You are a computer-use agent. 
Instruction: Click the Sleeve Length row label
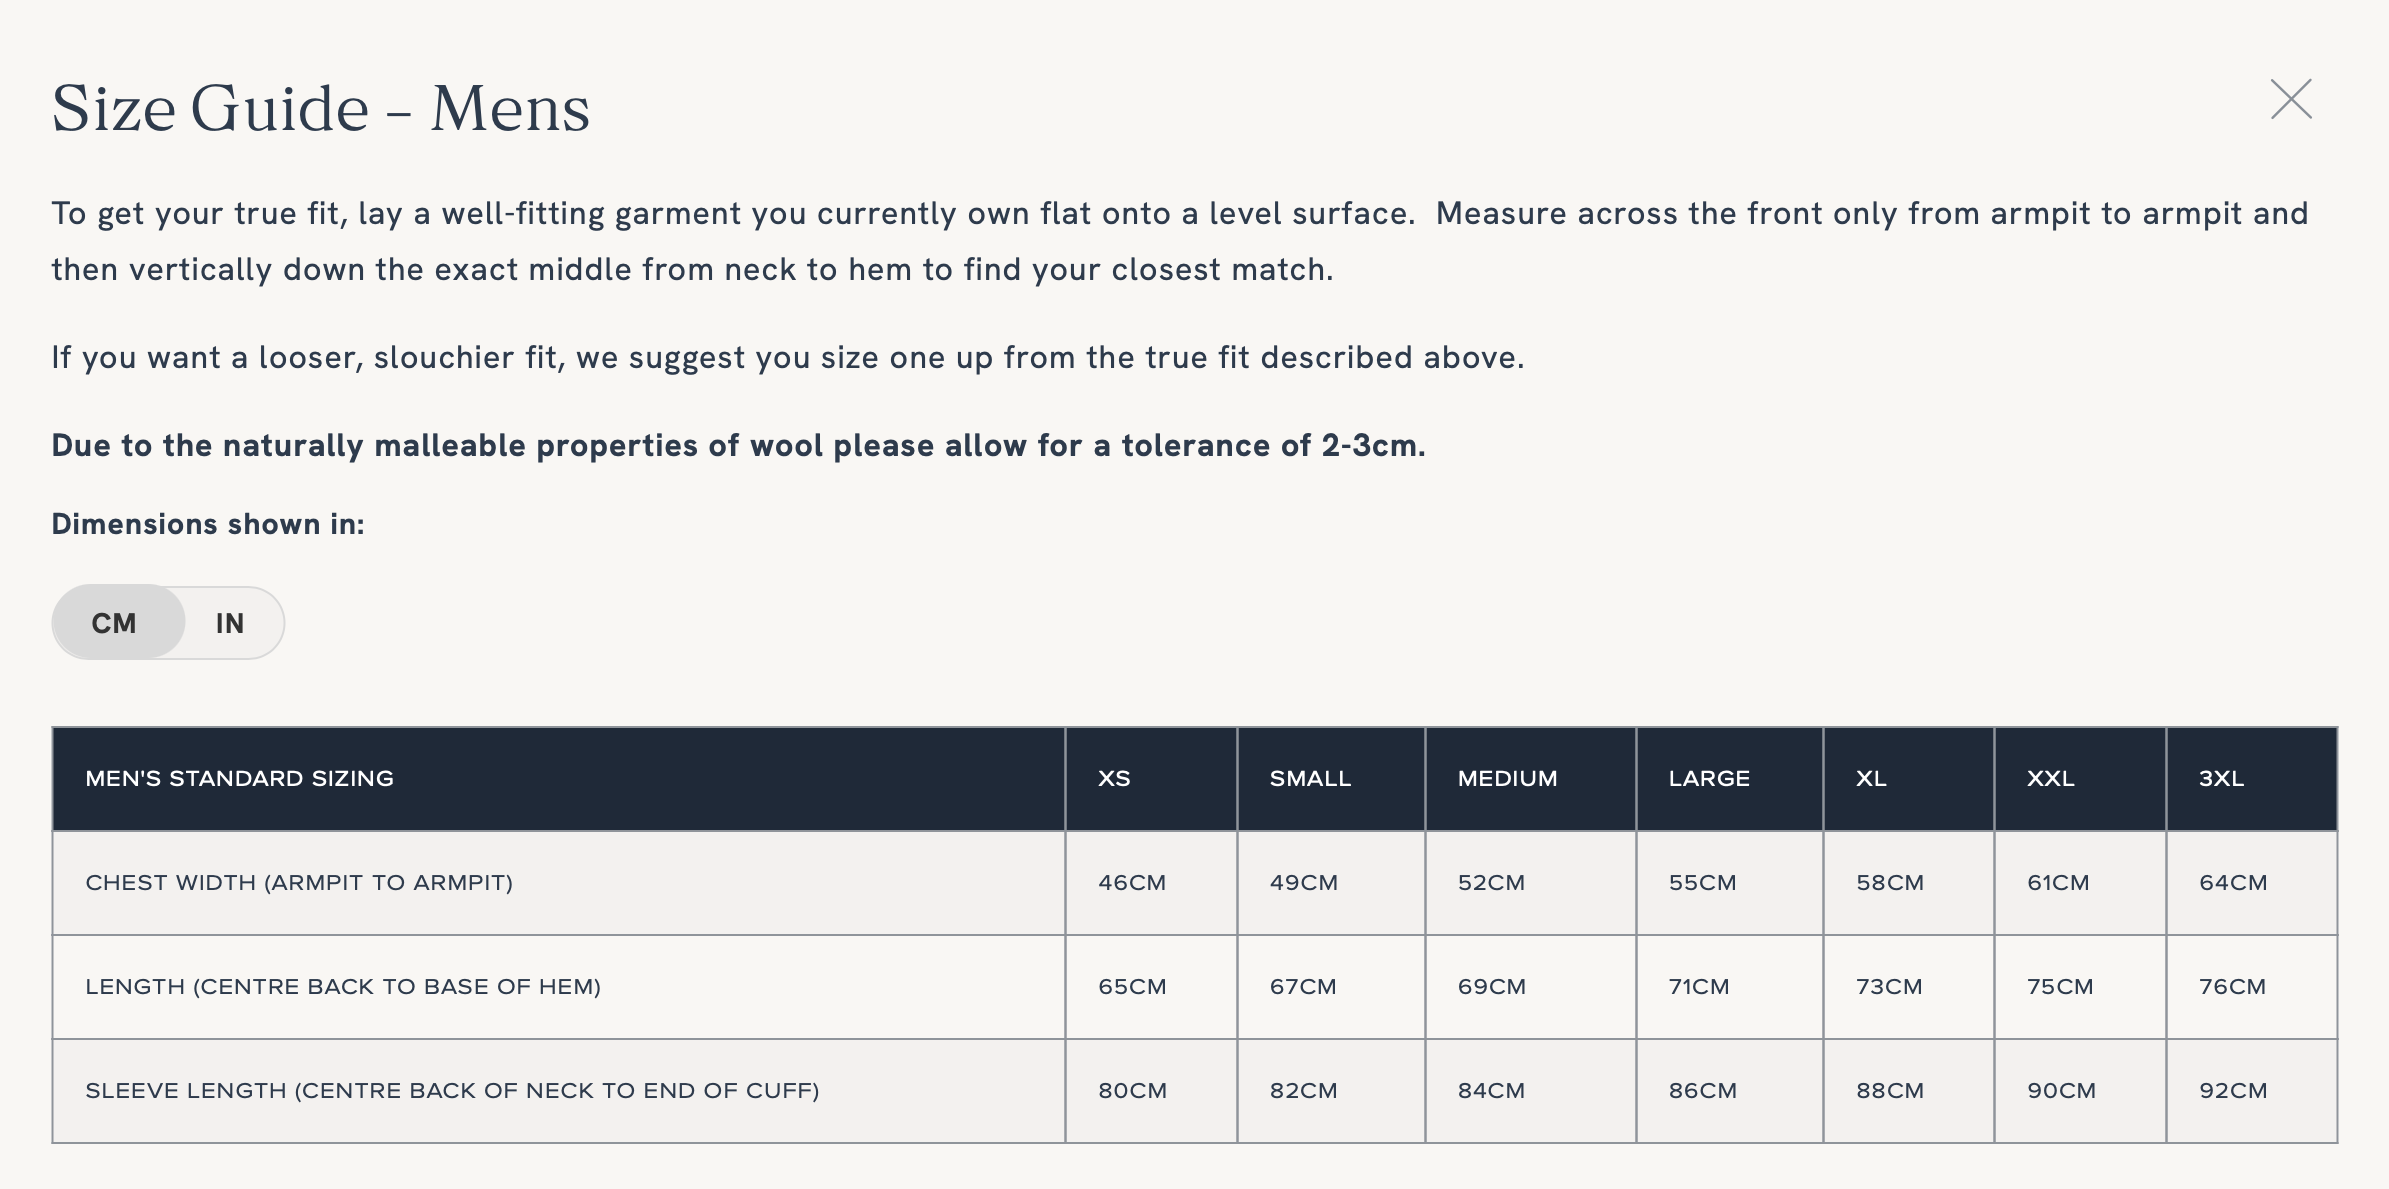point(452,1091)
